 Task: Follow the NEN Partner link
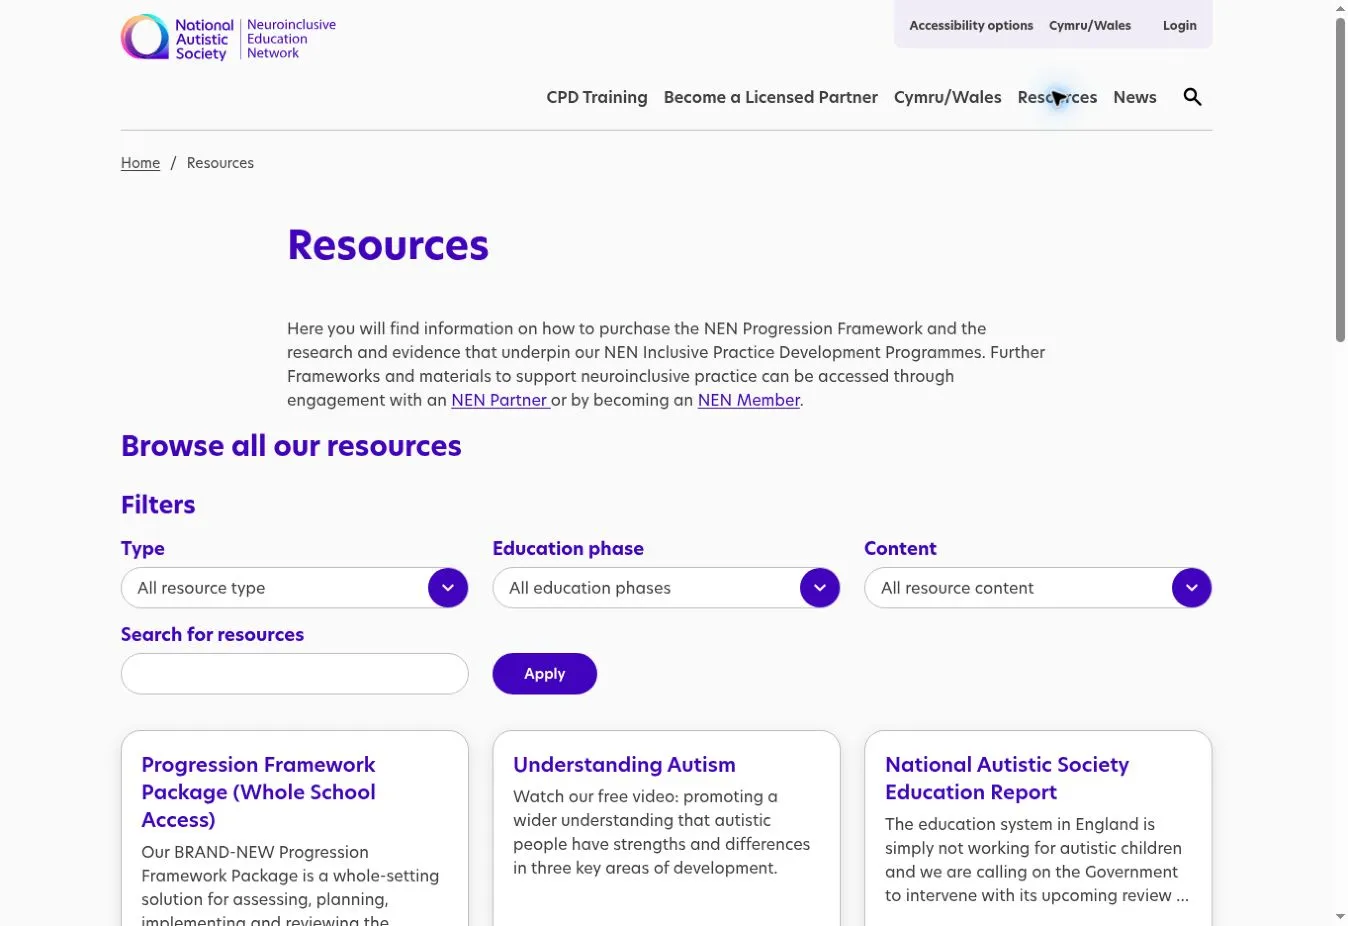[499, 400]
